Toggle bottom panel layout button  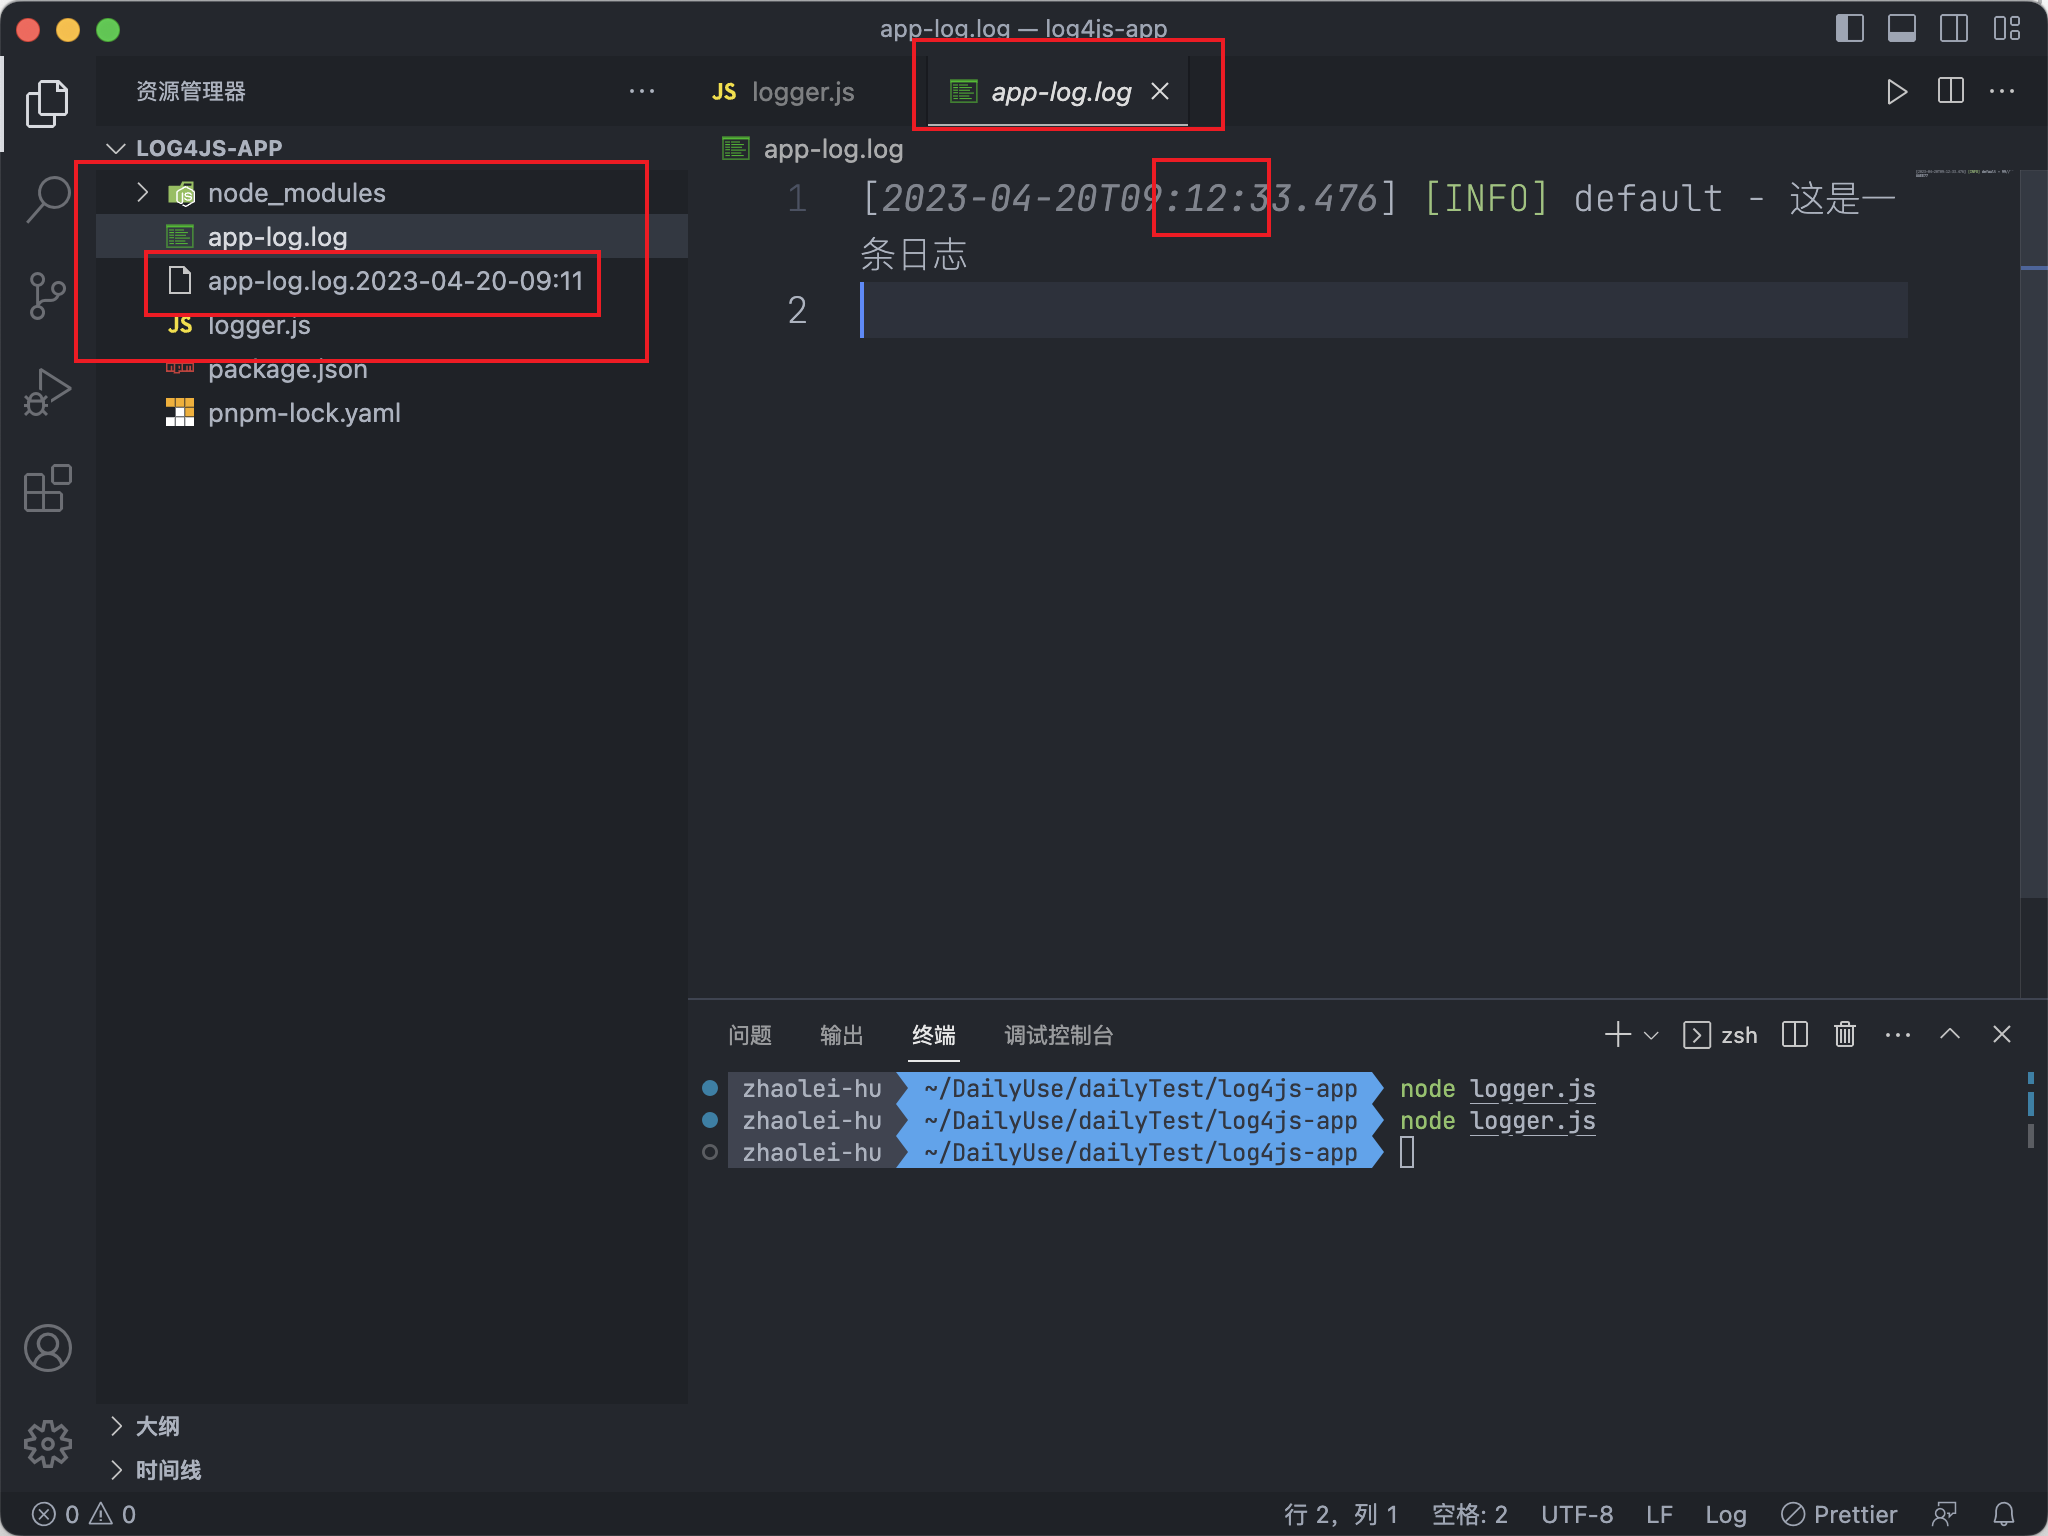tap(1901, 28)
